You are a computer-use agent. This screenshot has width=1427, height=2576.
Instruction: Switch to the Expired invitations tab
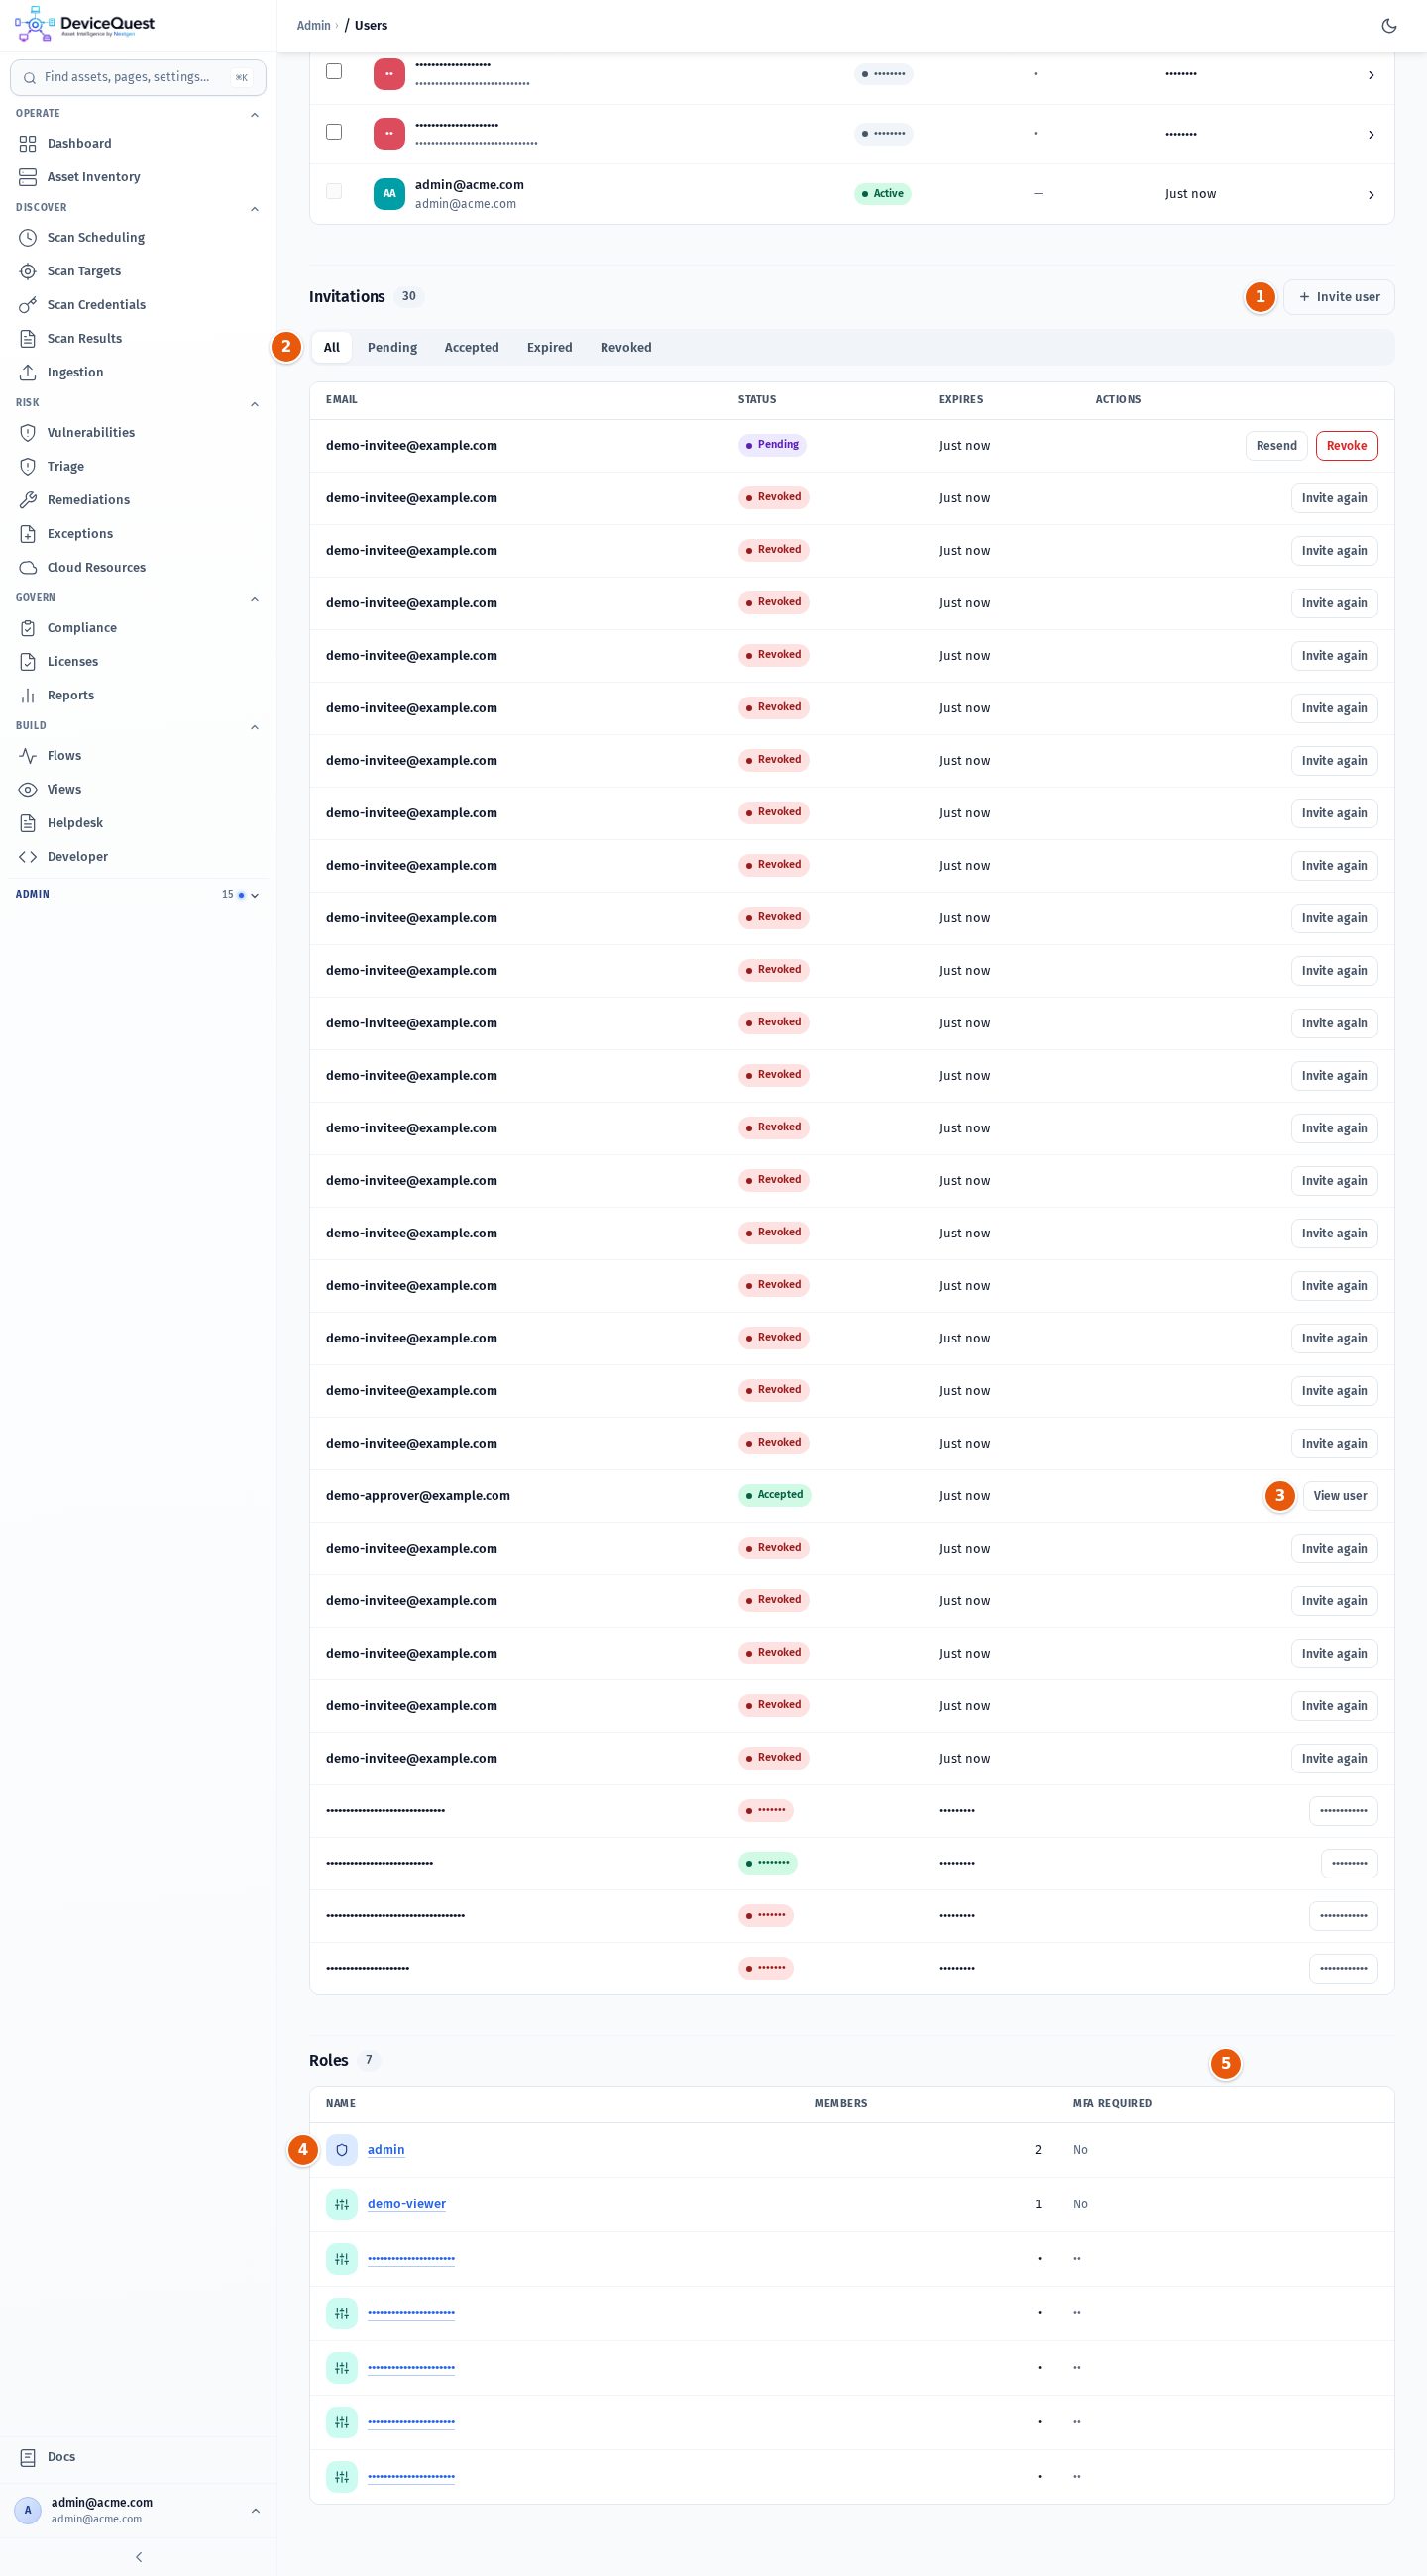549,347
